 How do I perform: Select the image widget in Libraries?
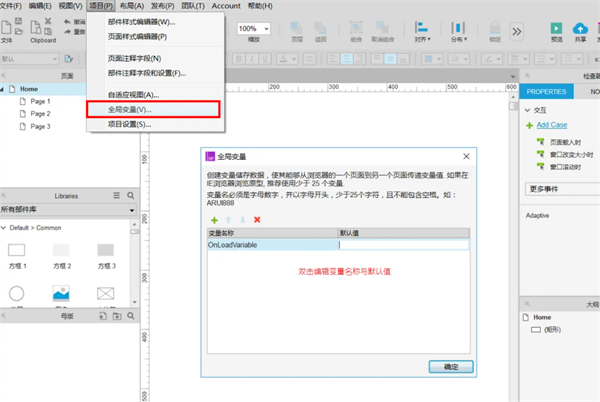[61, 294]
